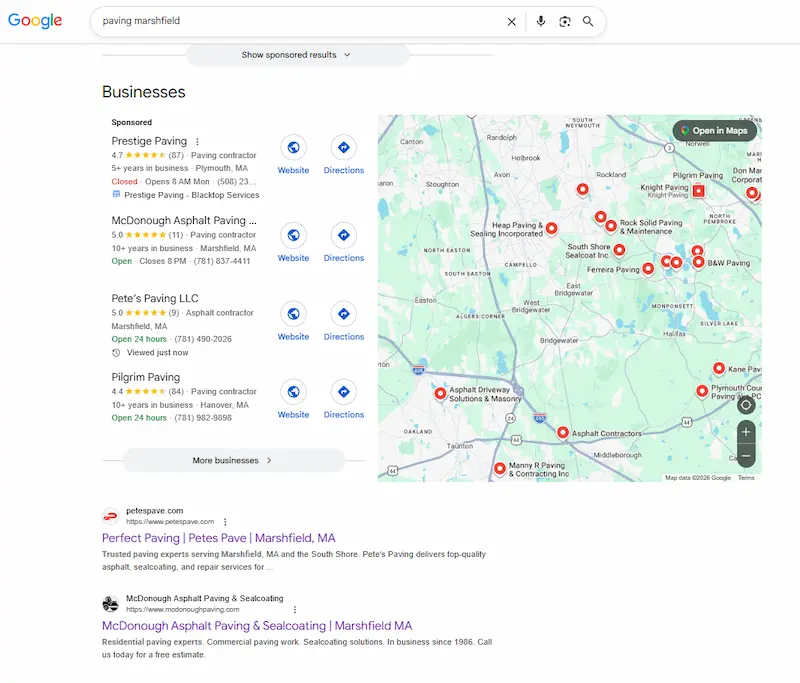
Task: Go to the Google logo homepage
Action: [x=35, y=20]
